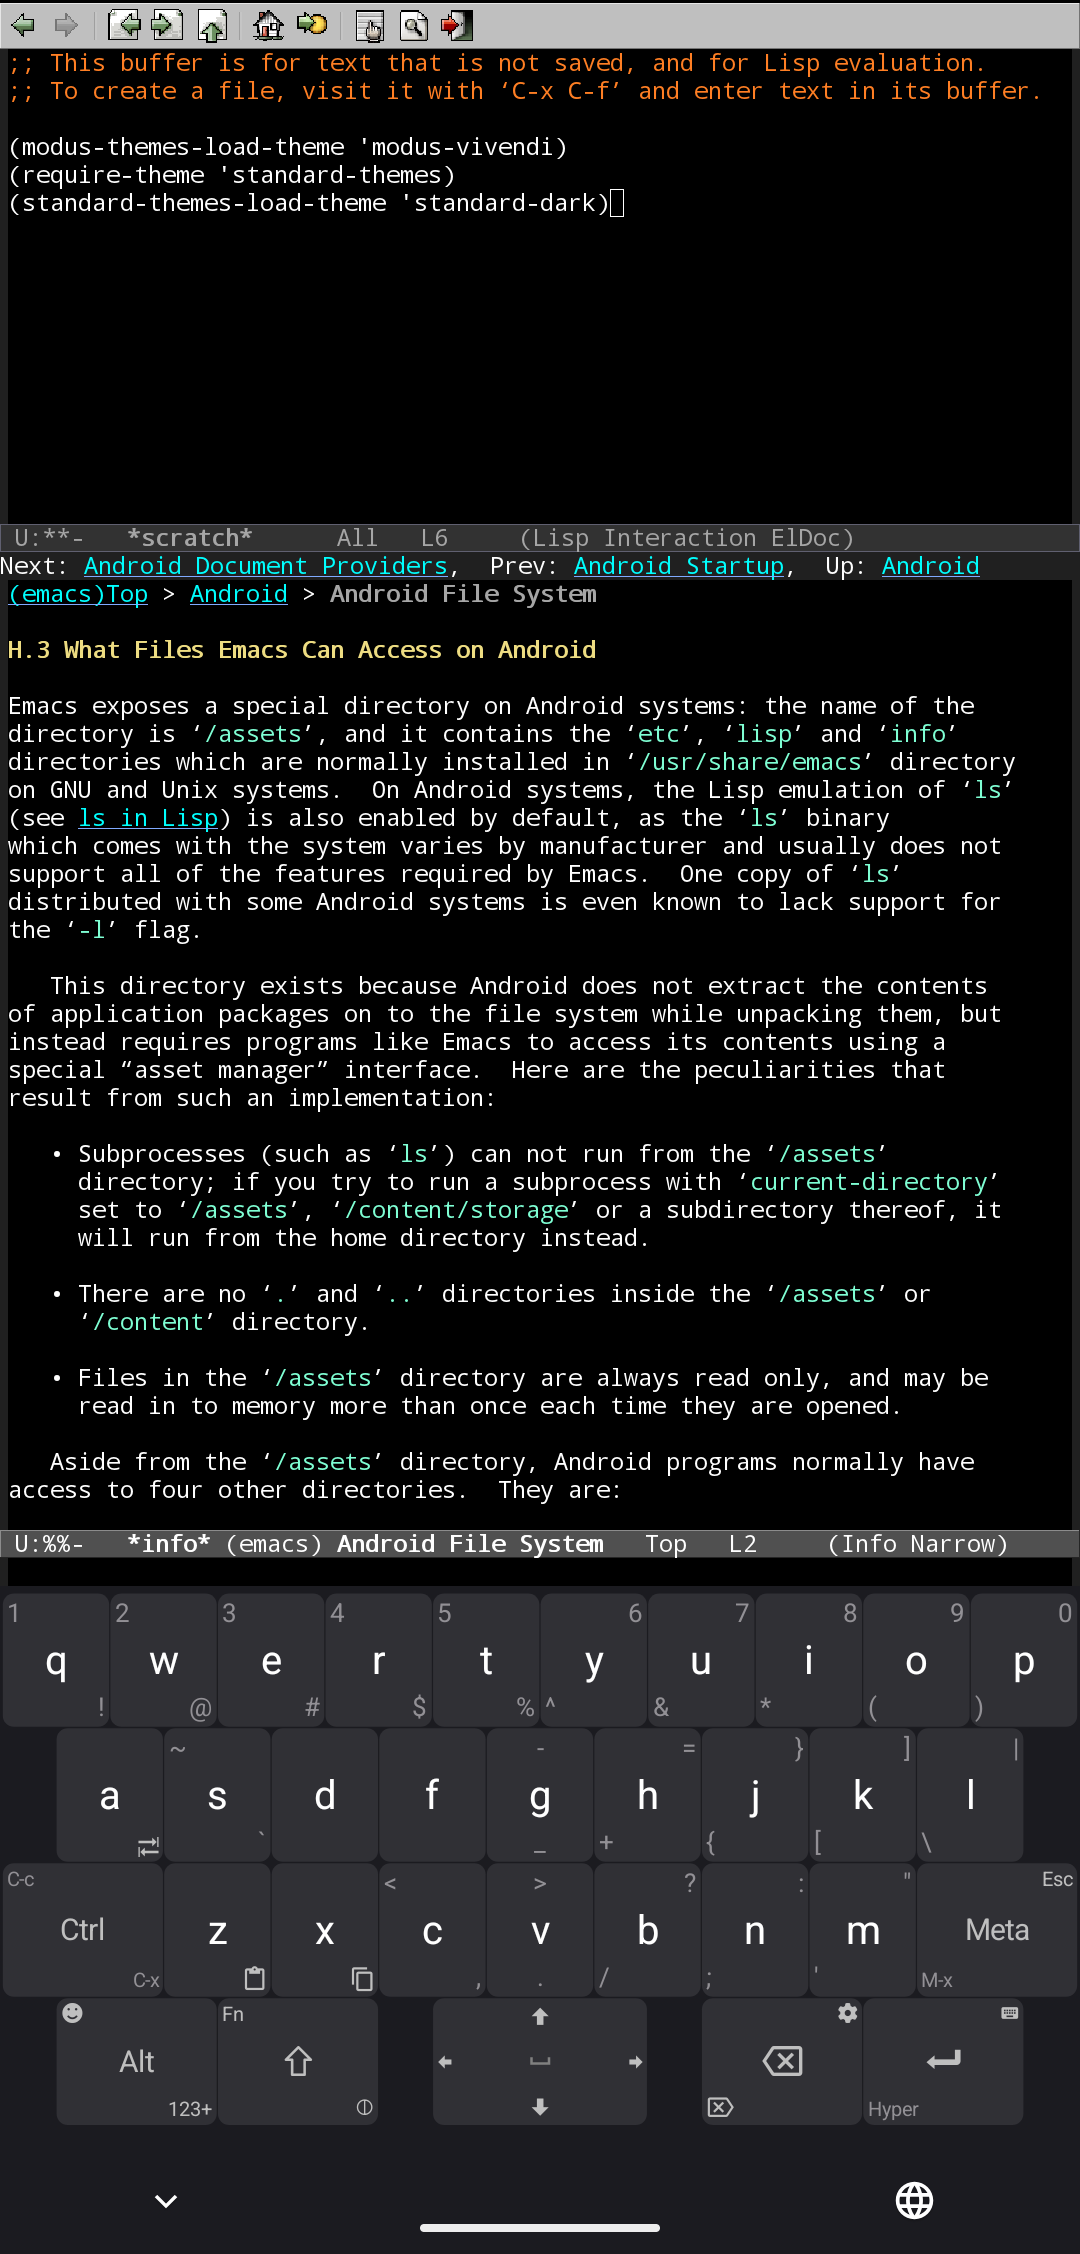
Task: Tap the down arrow on navigation pad
Action: (540, 2107)
